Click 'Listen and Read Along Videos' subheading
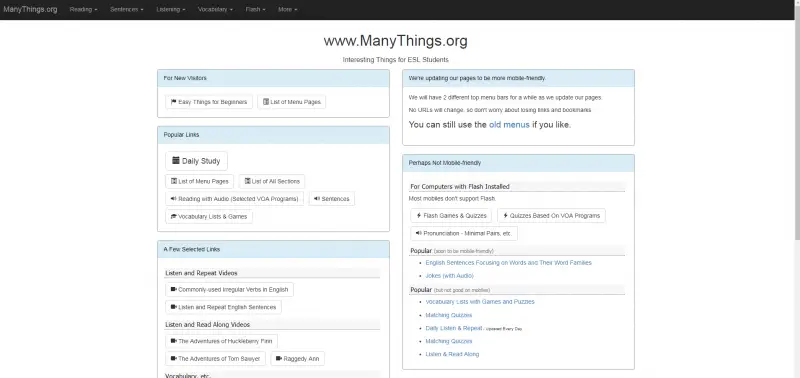This screenshot has height=378, width=800. [x=207, y=324]
